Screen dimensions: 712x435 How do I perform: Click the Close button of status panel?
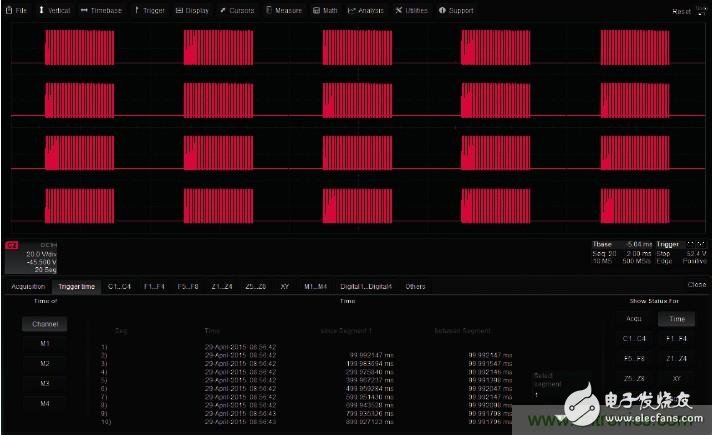(697, 285)
